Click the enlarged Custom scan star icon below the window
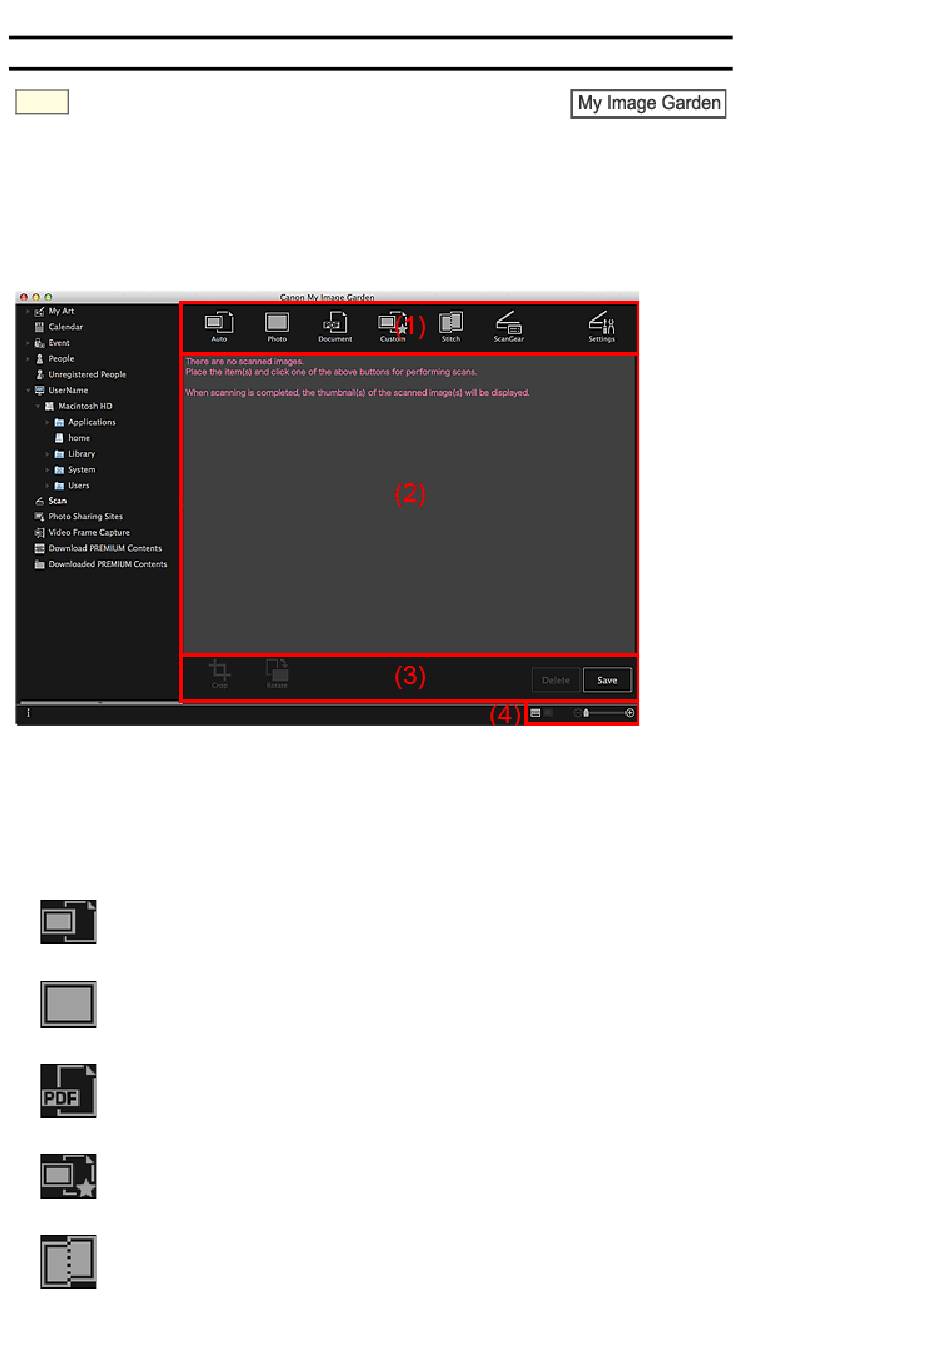 (x=68, y=1176)
